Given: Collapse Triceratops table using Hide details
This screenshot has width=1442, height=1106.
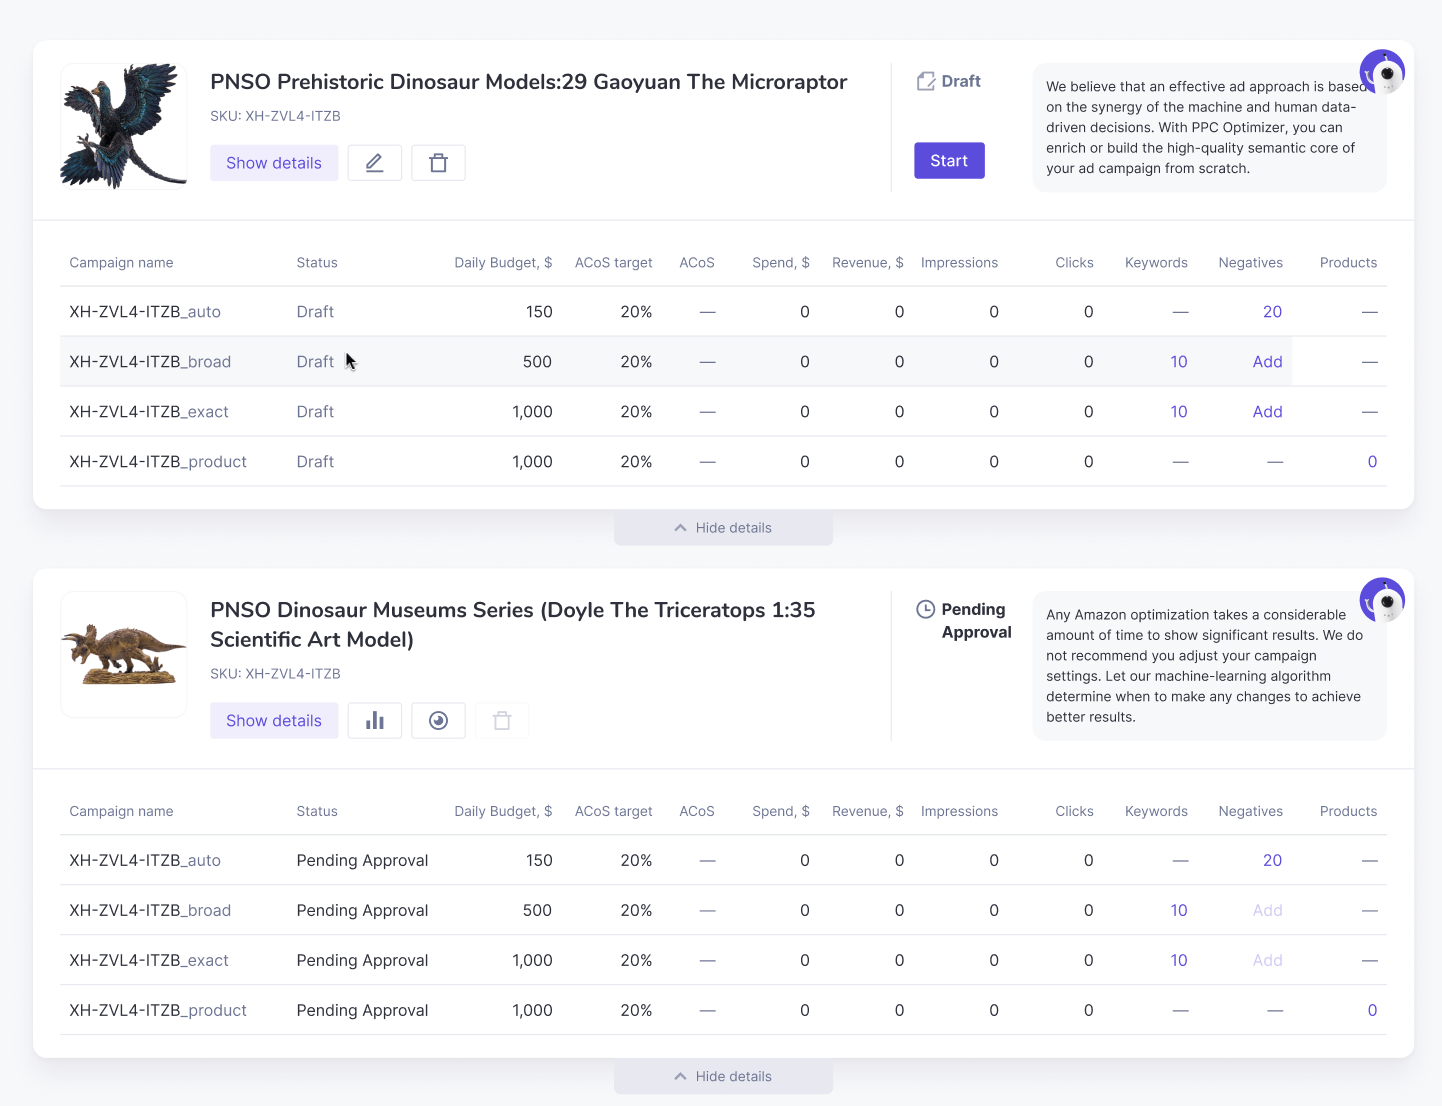Looking at the screenshot, I should tap(724, 1077).
